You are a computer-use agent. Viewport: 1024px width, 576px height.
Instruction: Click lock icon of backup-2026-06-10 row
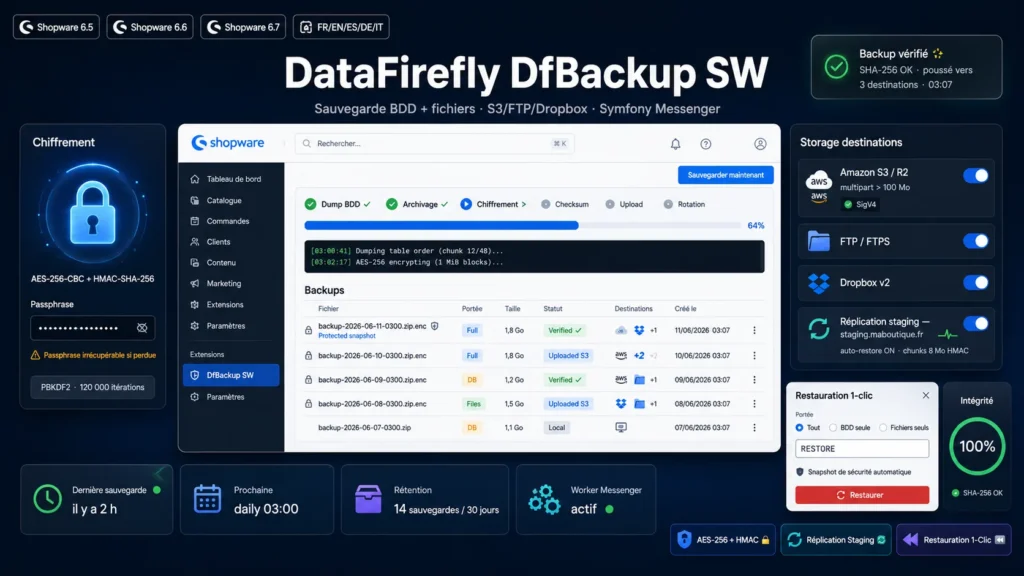pyautogui.click(x=308, y=355)
